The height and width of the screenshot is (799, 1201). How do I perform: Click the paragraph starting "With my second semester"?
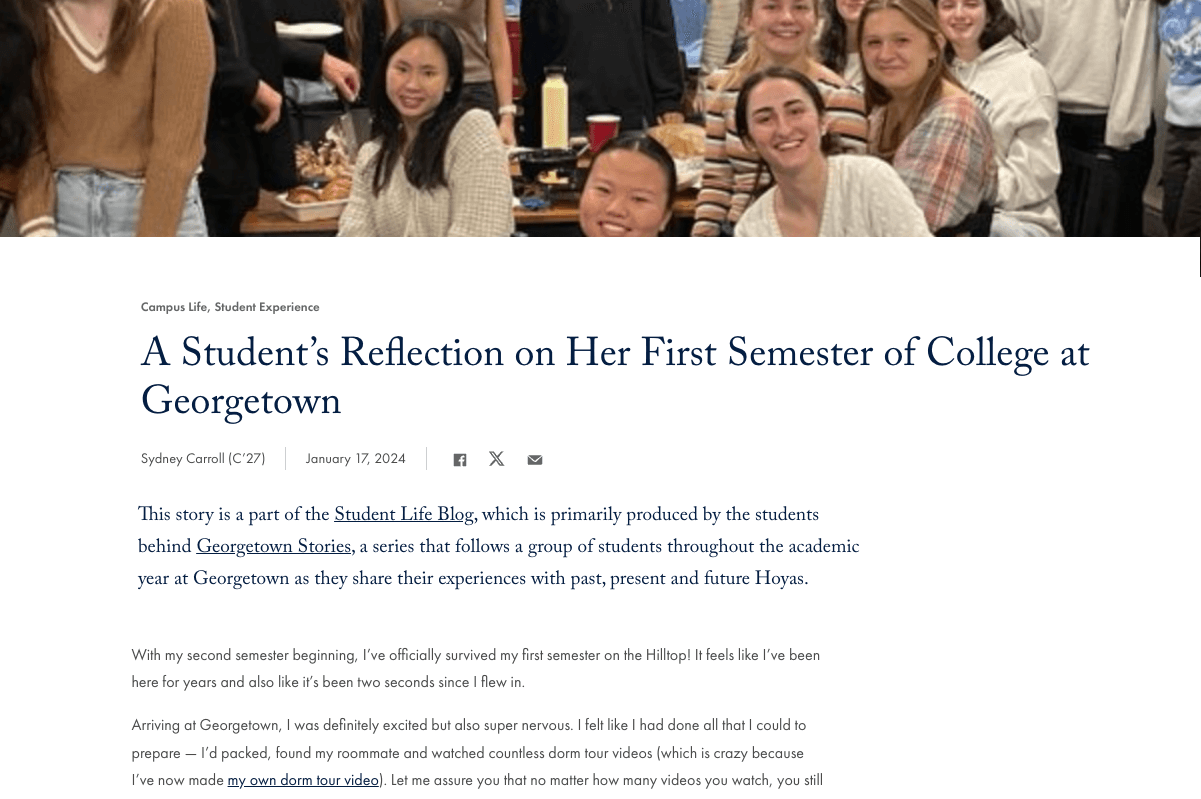pos(475,668)
